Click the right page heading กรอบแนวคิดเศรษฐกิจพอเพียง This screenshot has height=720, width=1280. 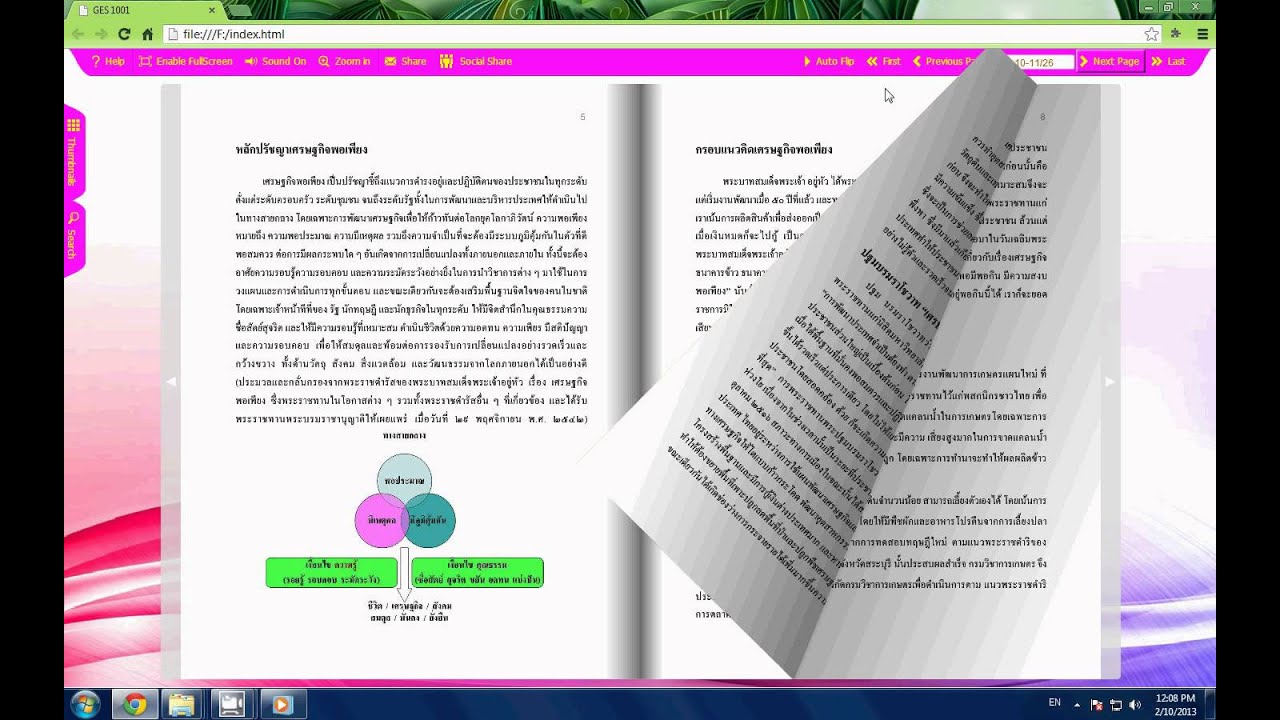coord(764,150)
